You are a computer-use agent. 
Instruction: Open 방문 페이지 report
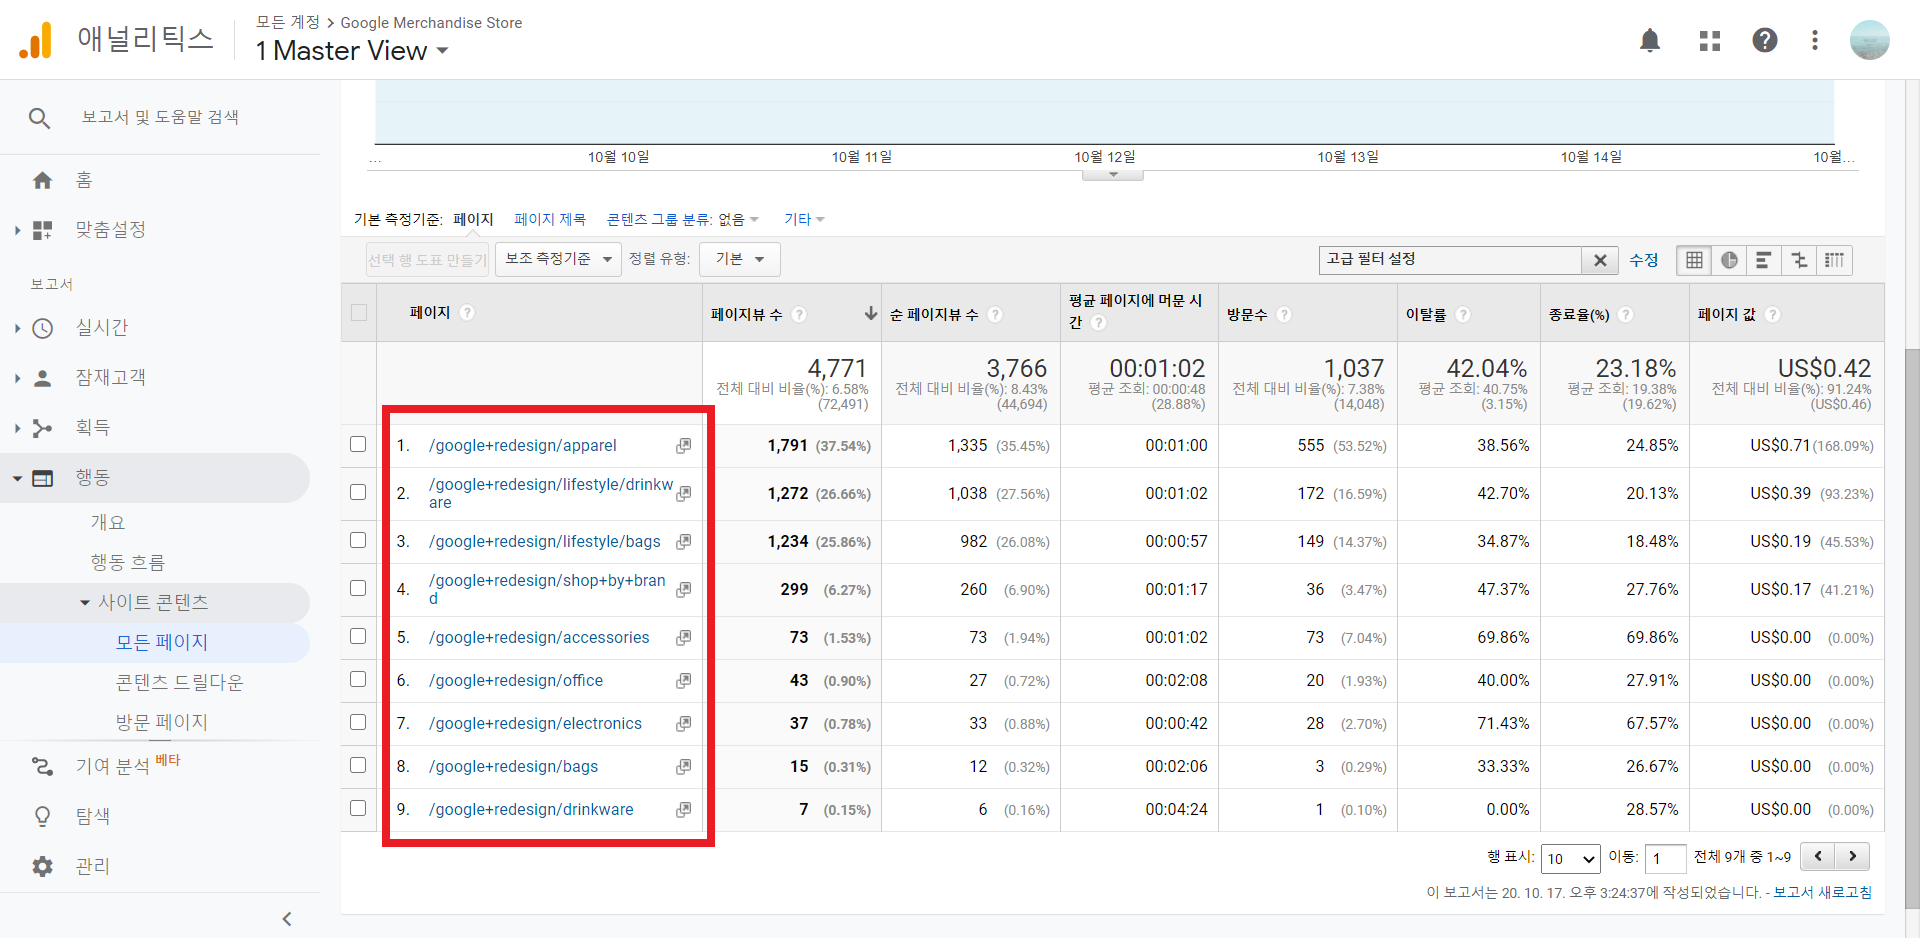(x=162, y=722)
